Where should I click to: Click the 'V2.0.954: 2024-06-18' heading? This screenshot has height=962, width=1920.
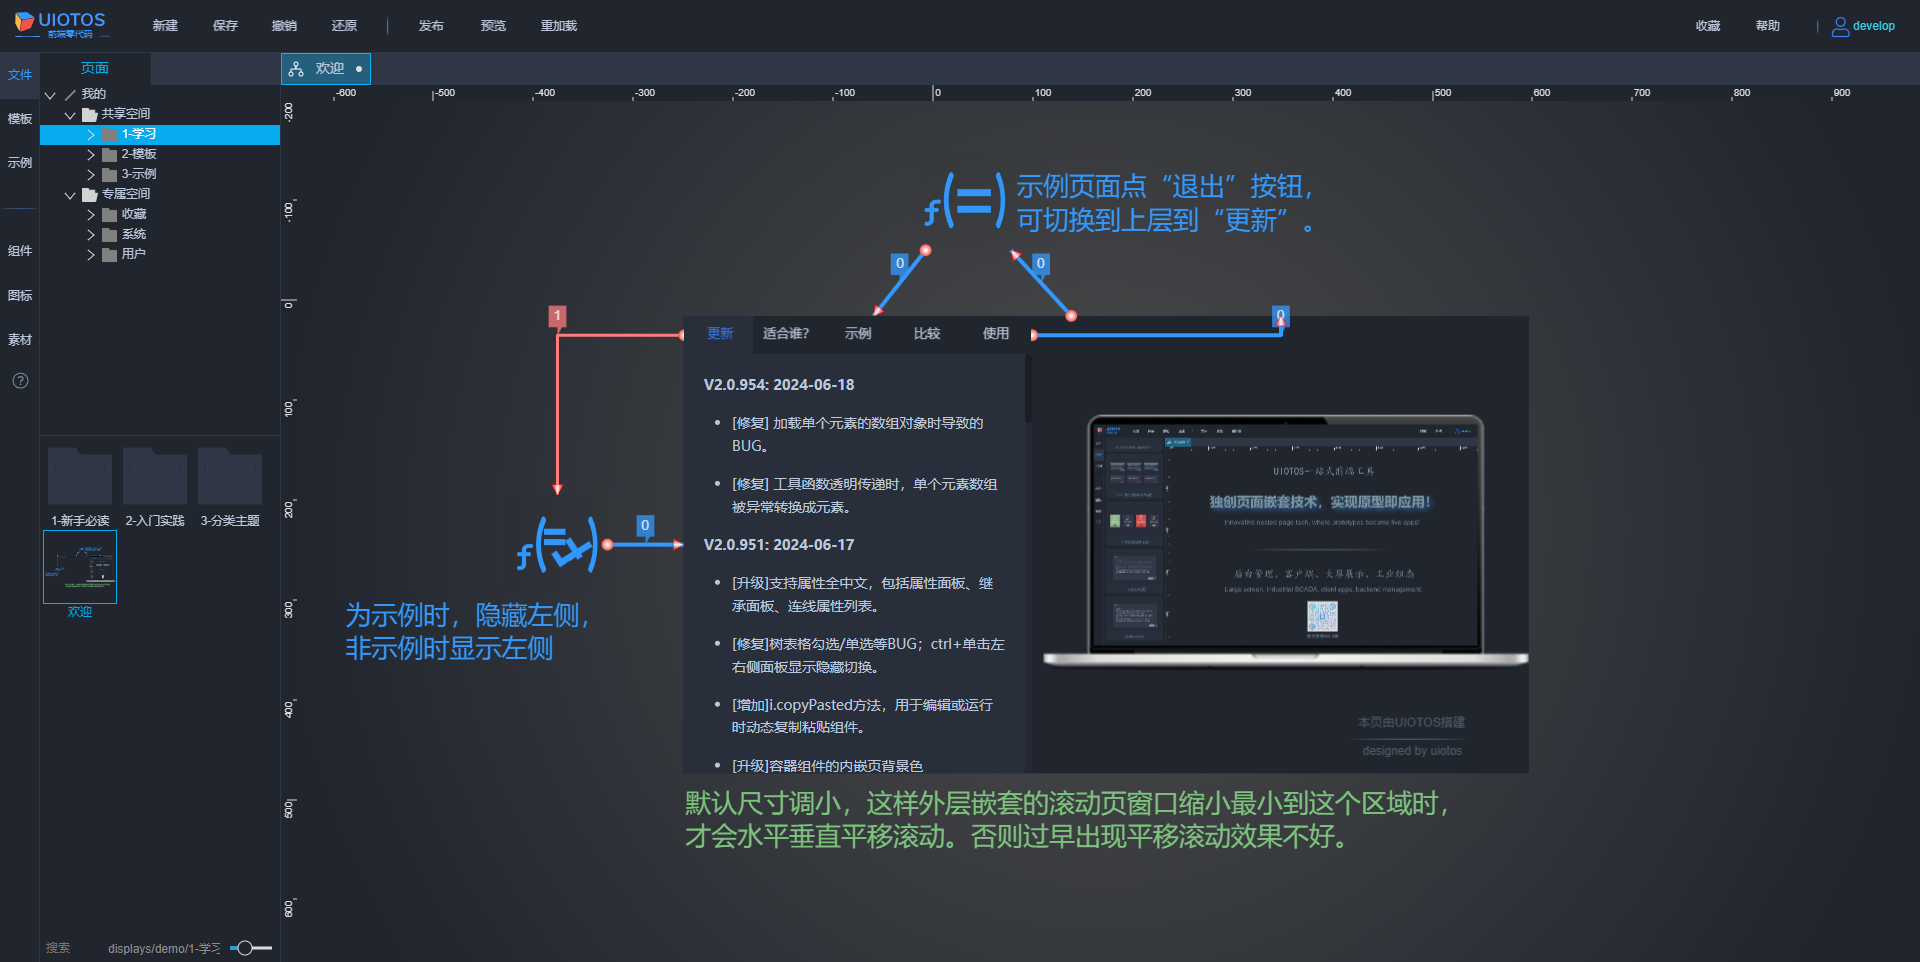(779, 385)
